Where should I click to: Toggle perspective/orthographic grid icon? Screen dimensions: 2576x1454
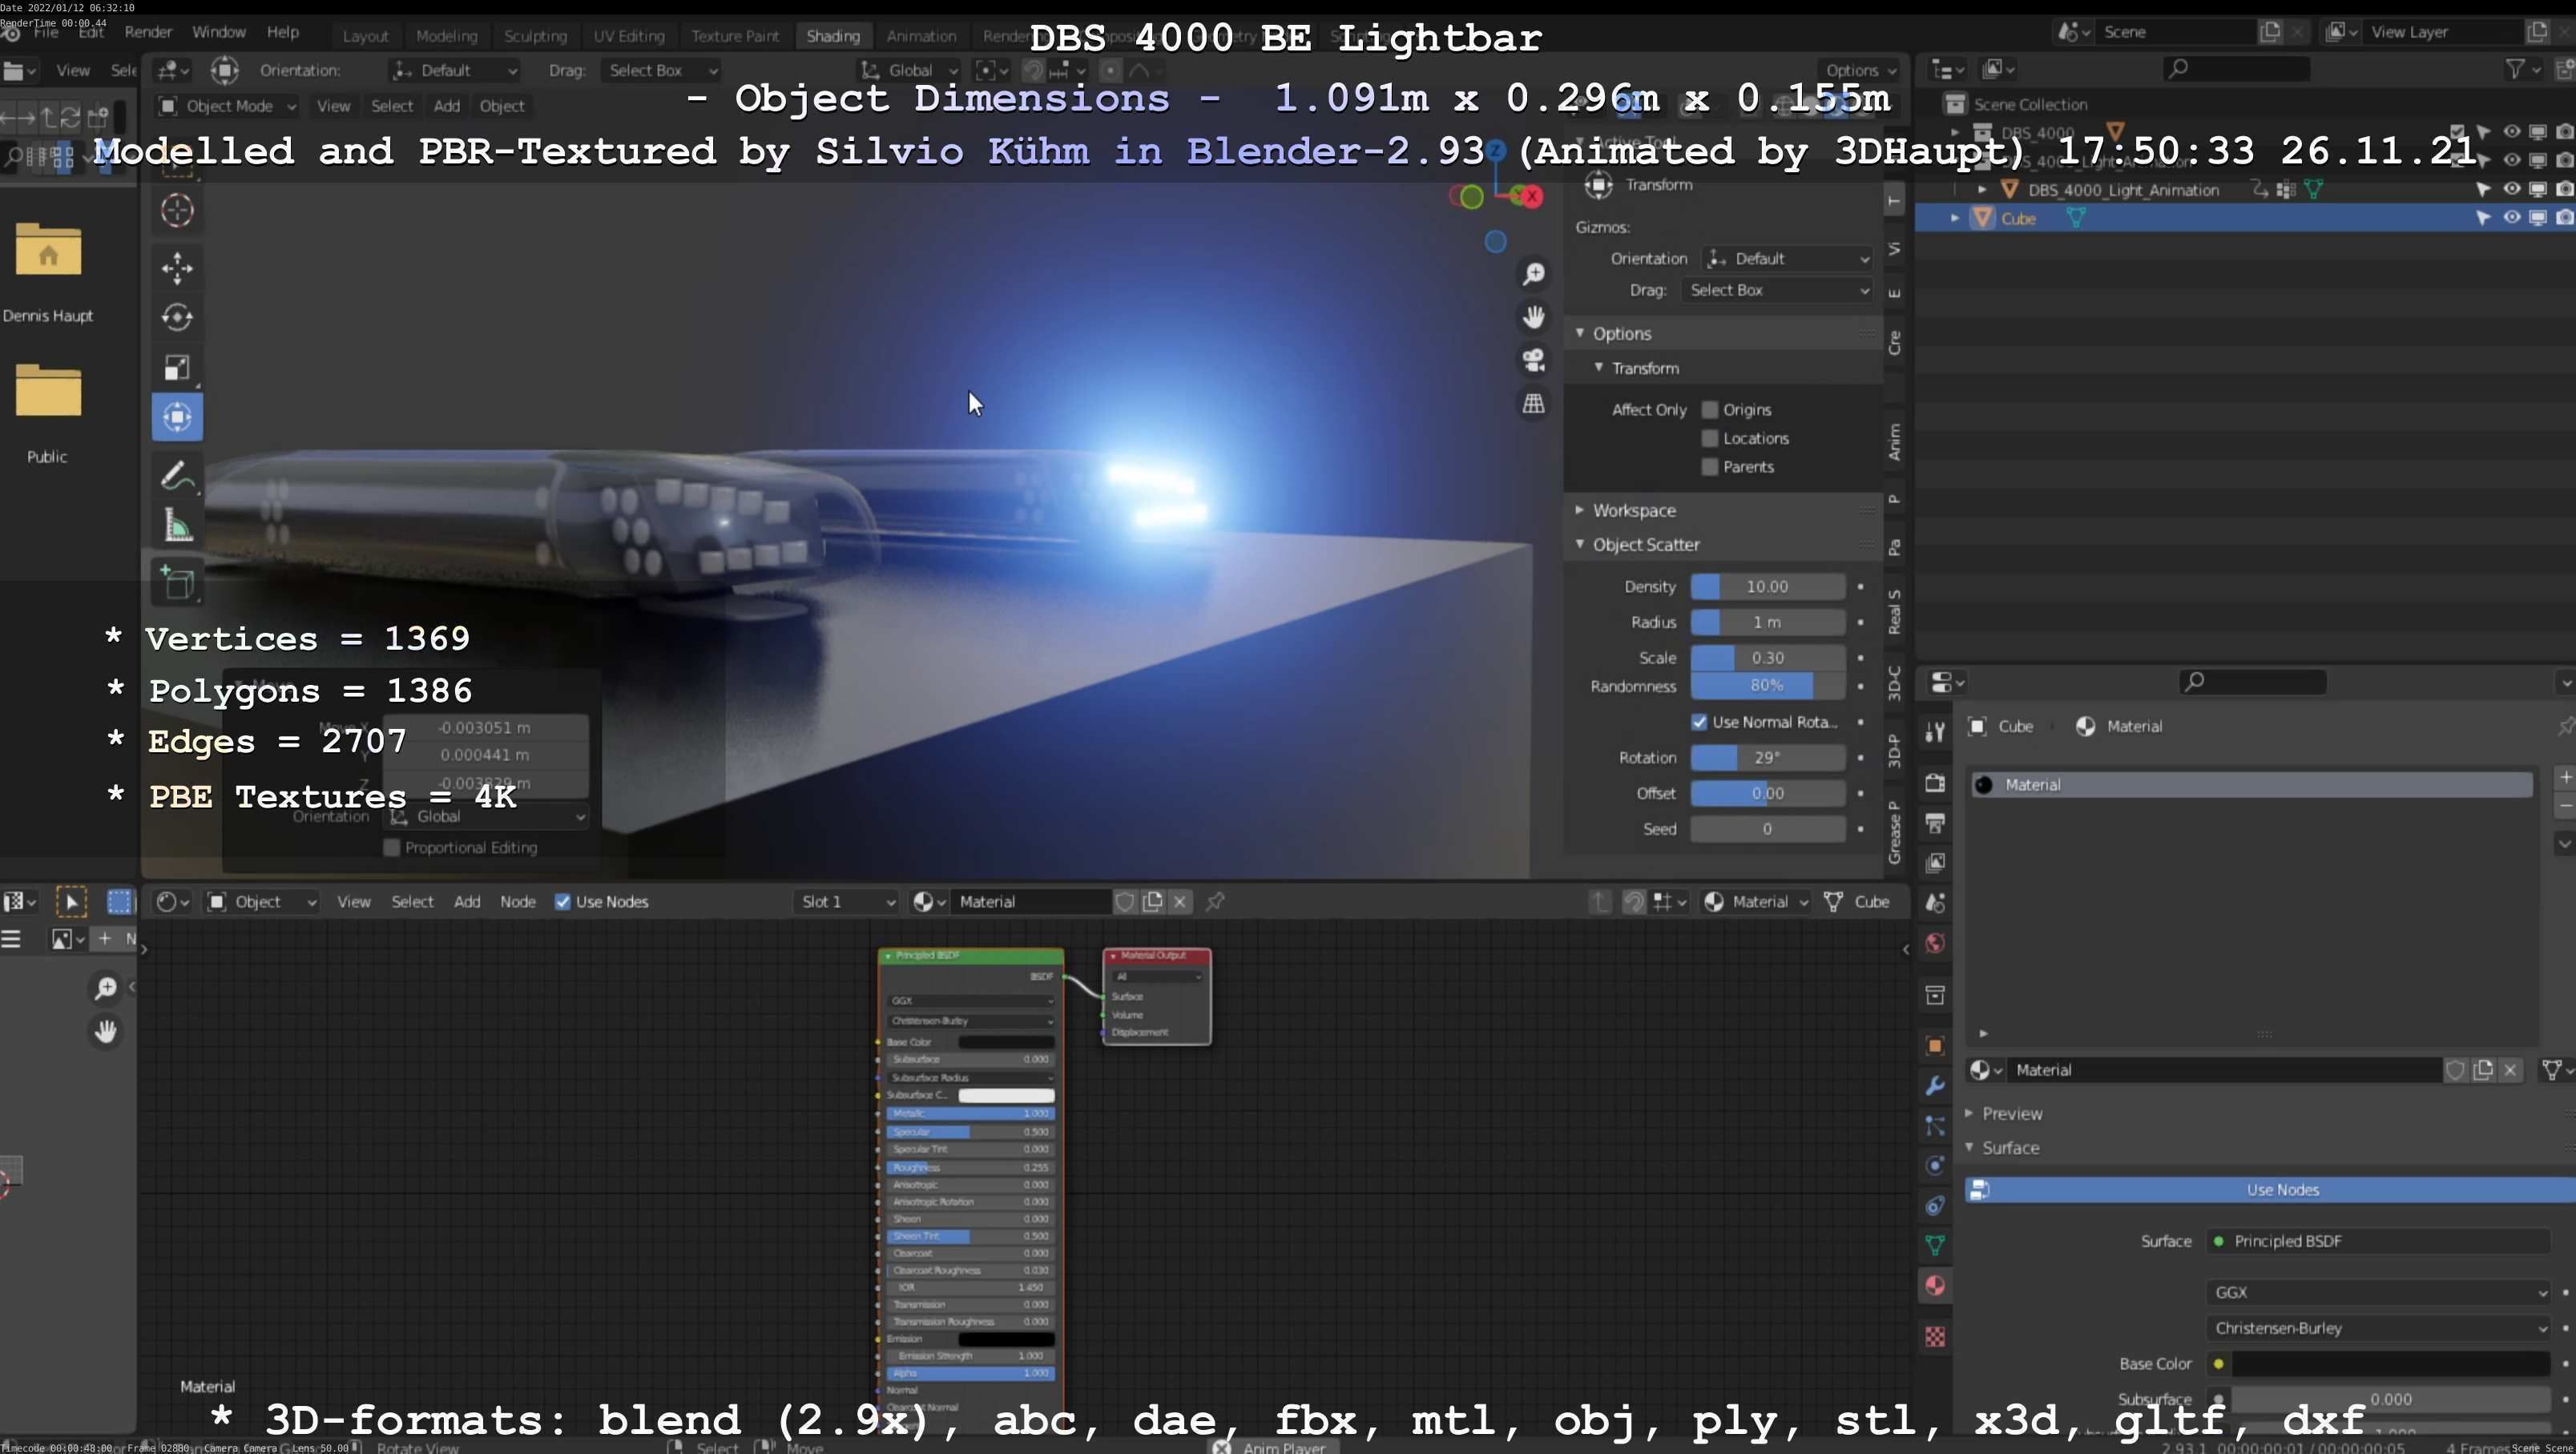1533,404
